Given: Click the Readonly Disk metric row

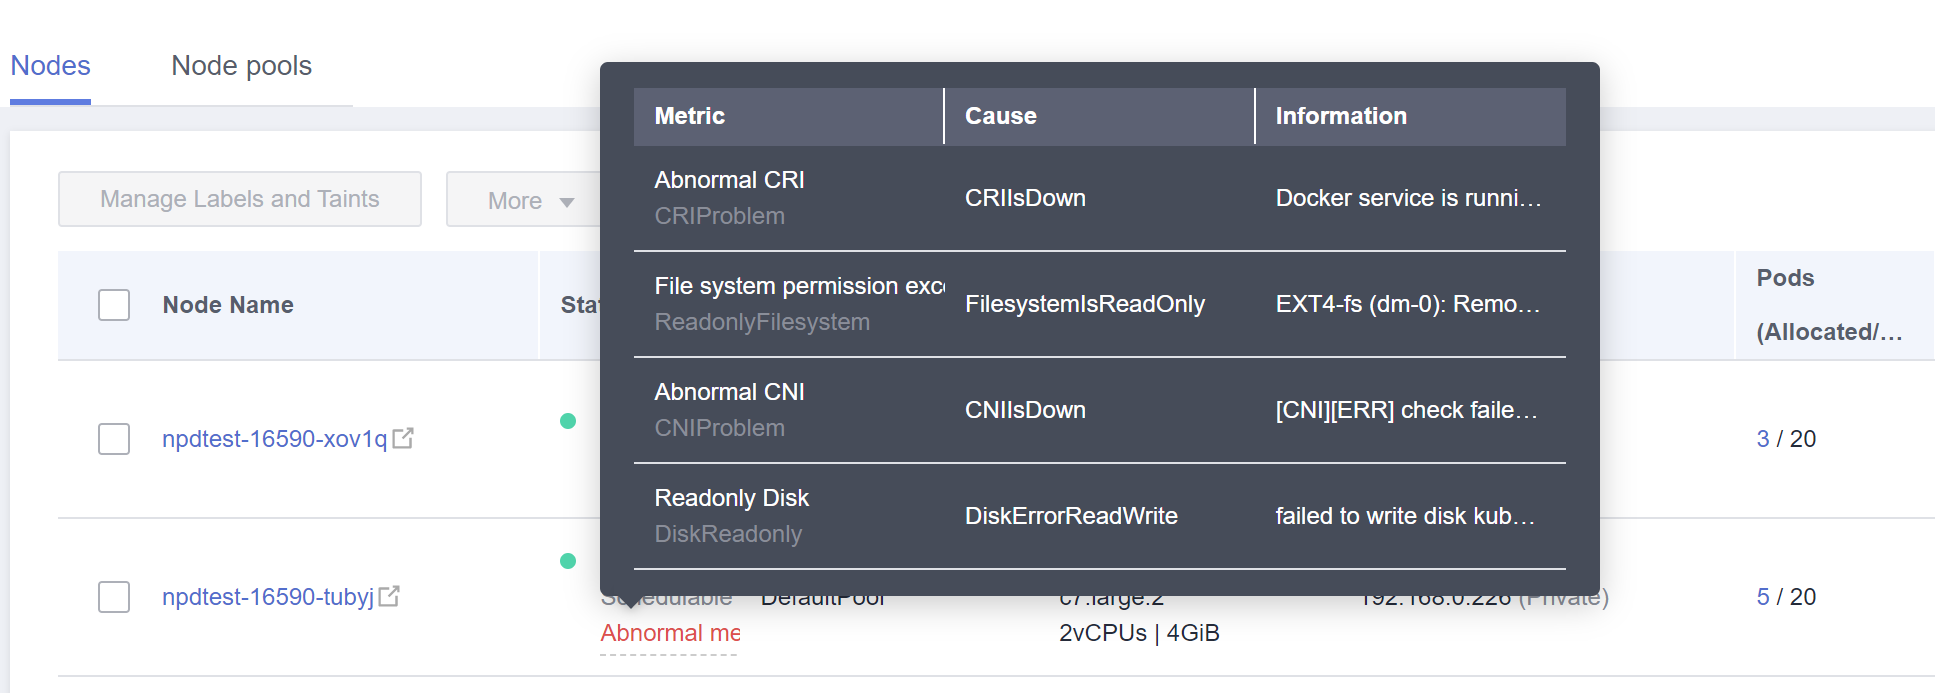Looking at the screenshot, I should (x=1100, y=516).
